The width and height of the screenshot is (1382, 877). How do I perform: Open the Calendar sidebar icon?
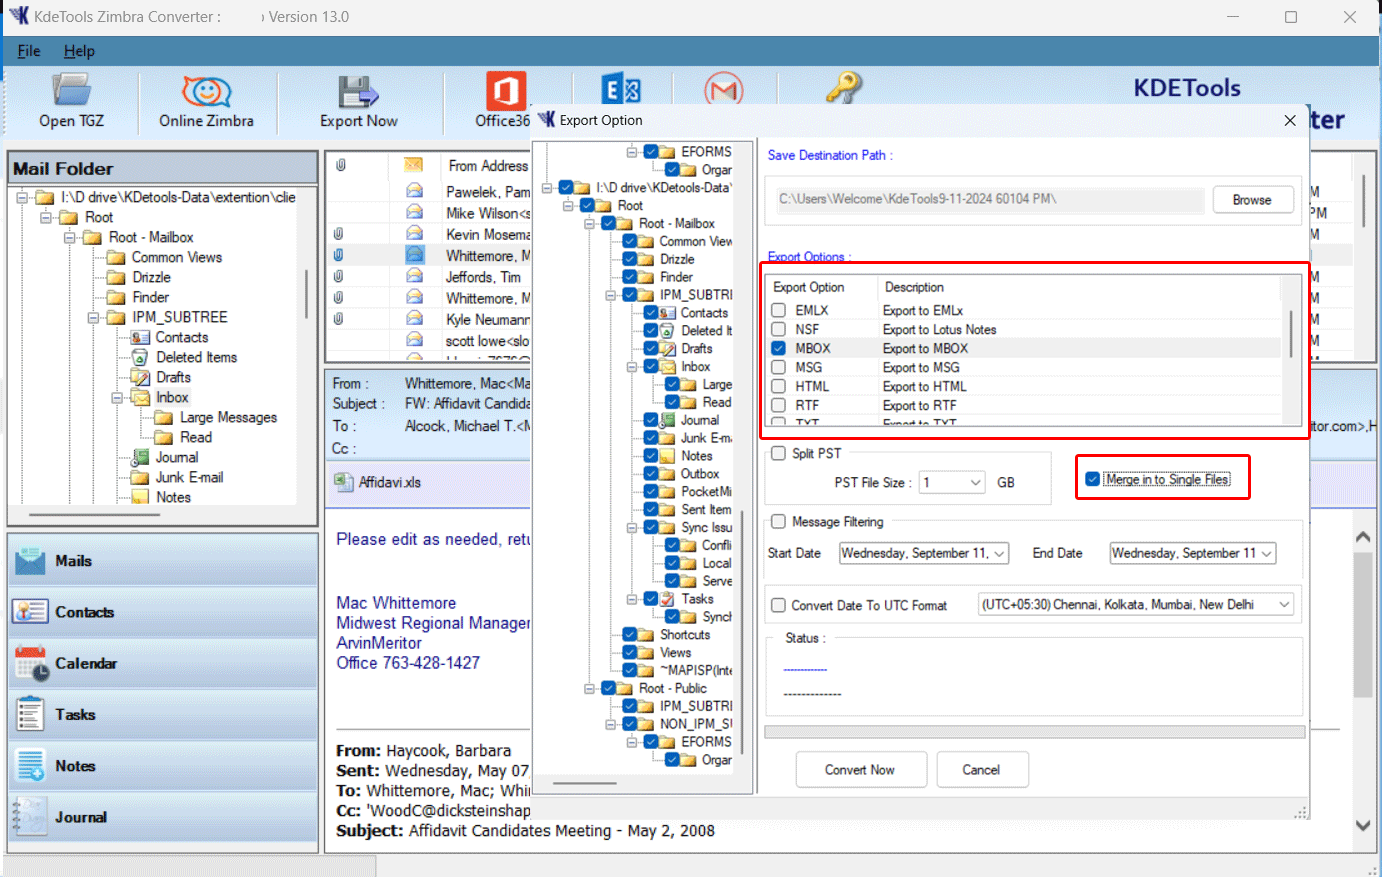coord(30,664)
